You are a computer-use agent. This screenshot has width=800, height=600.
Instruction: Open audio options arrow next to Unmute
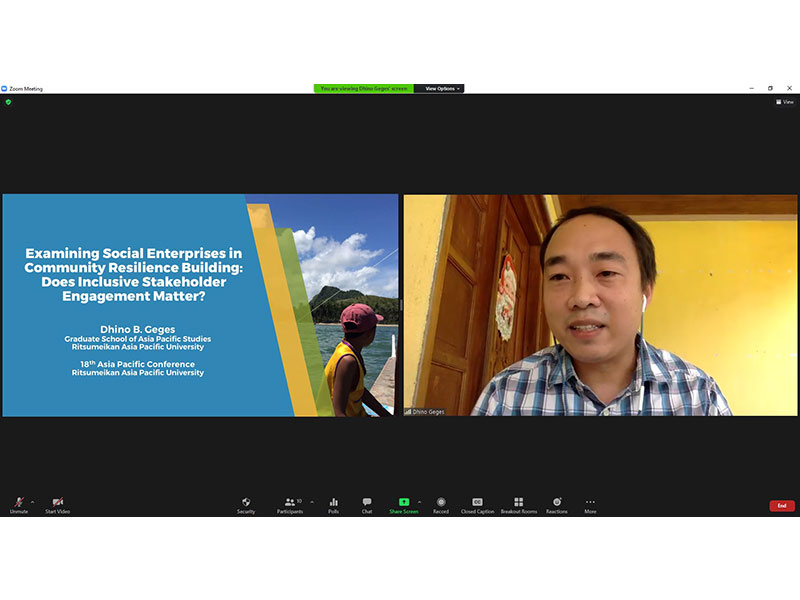(x=32, y=501)
